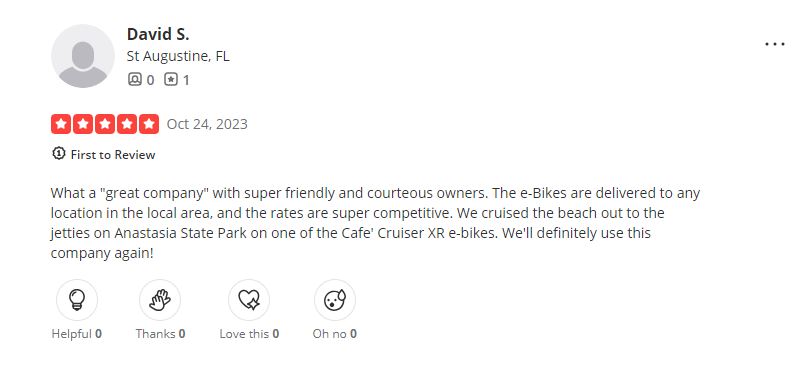Click the Love this 0 count label
The width and height of the screenshot is (809, 372).
(249, 334)
